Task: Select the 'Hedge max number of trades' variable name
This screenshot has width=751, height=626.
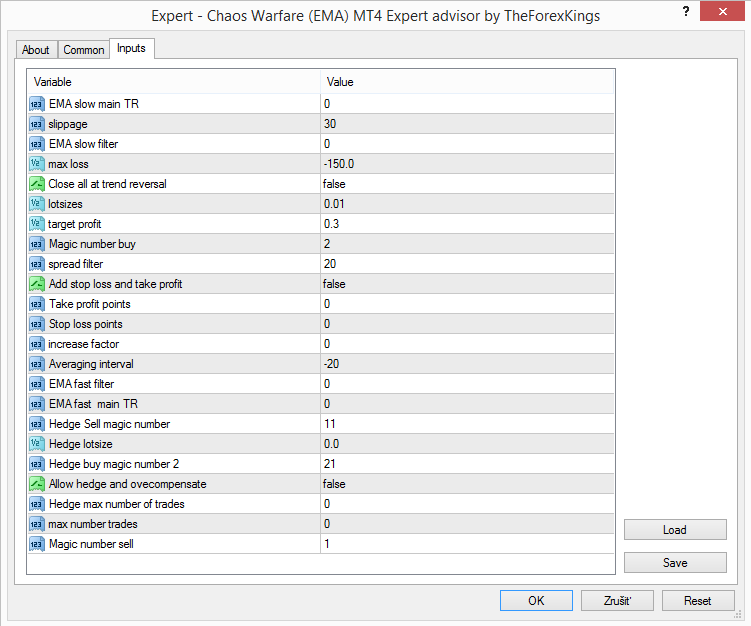Action: click(x=116, y=504)
